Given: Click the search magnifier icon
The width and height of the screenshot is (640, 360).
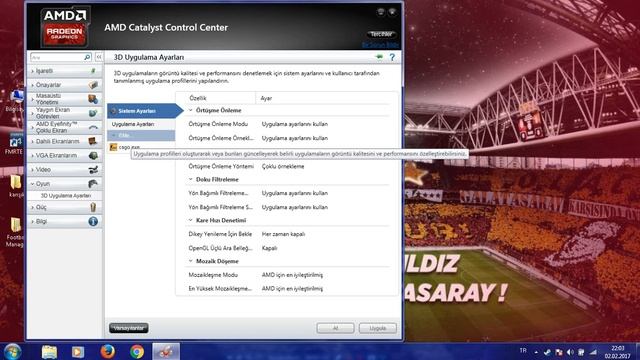Looking at the screenshot, I should pos(87,58).
